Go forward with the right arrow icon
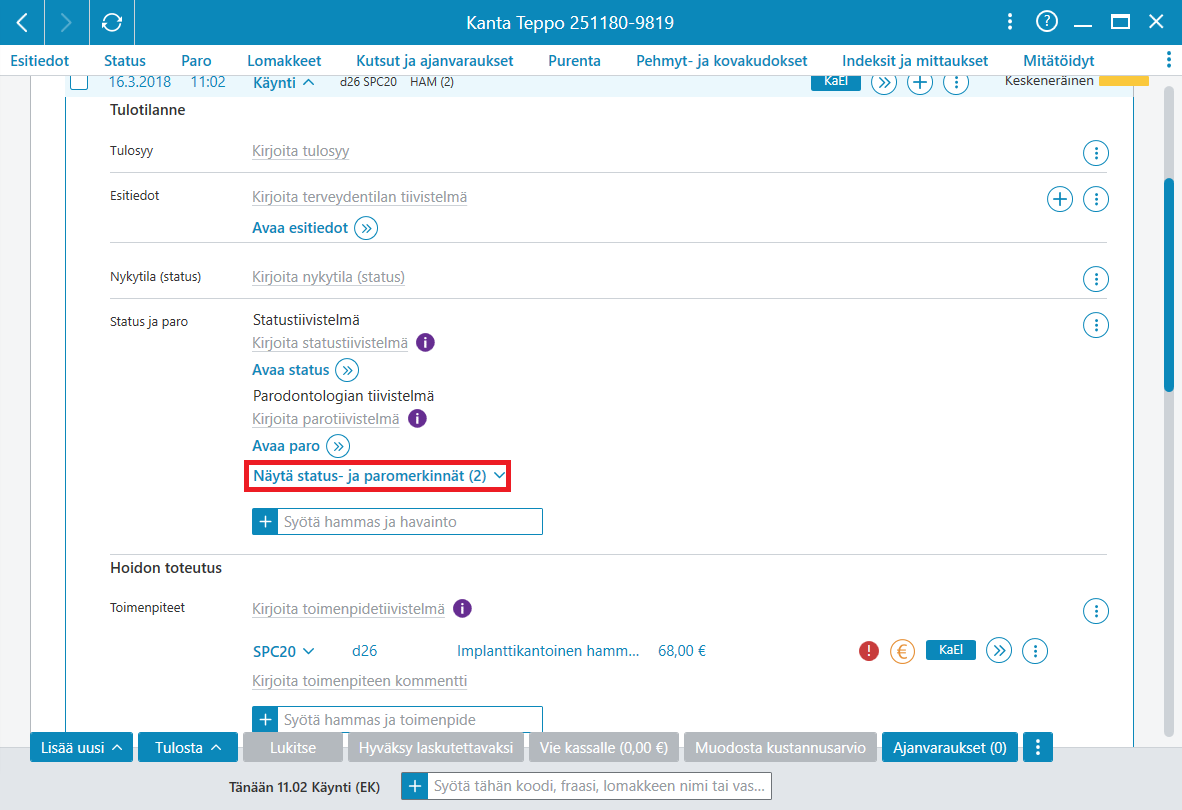This screenshot has height=810, width=1182. coord(66,23)
